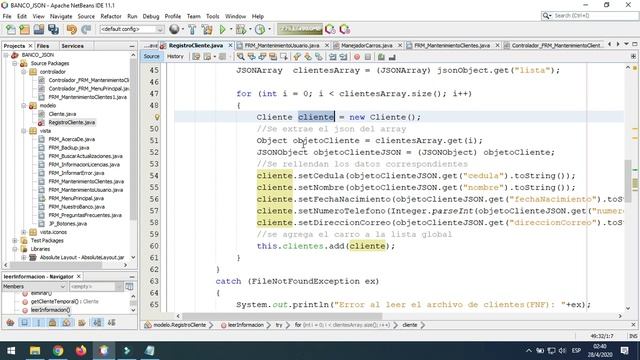The width and height of the screenshot is (640, 360).
Task: Expand the vista.iconos package
Action: (x=24, y=232)
